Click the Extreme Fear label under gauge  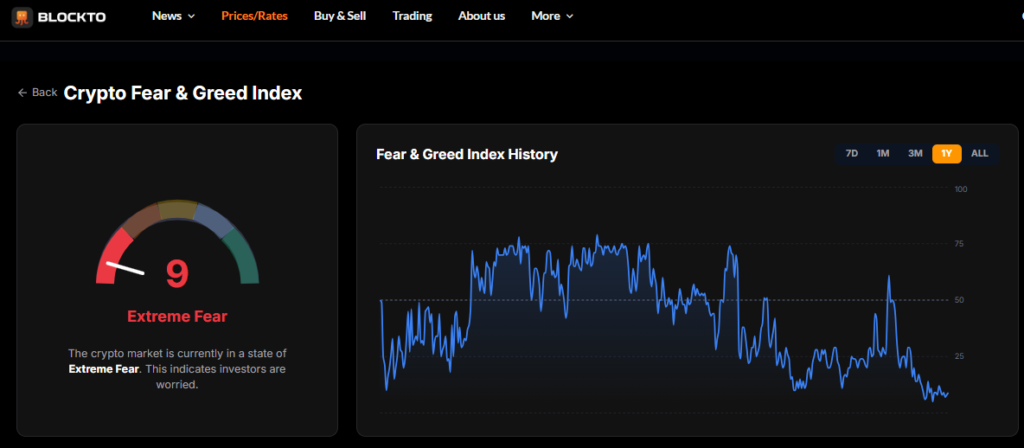(x=177, y=317)
